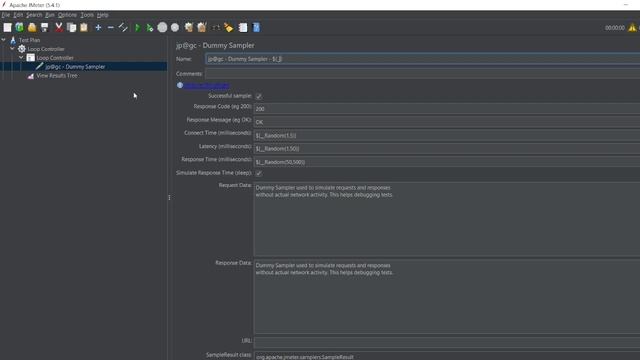Viewport: 640px width, 360px height.
Task: Click the Latency milliseconds field
Action: click(447, 149)
